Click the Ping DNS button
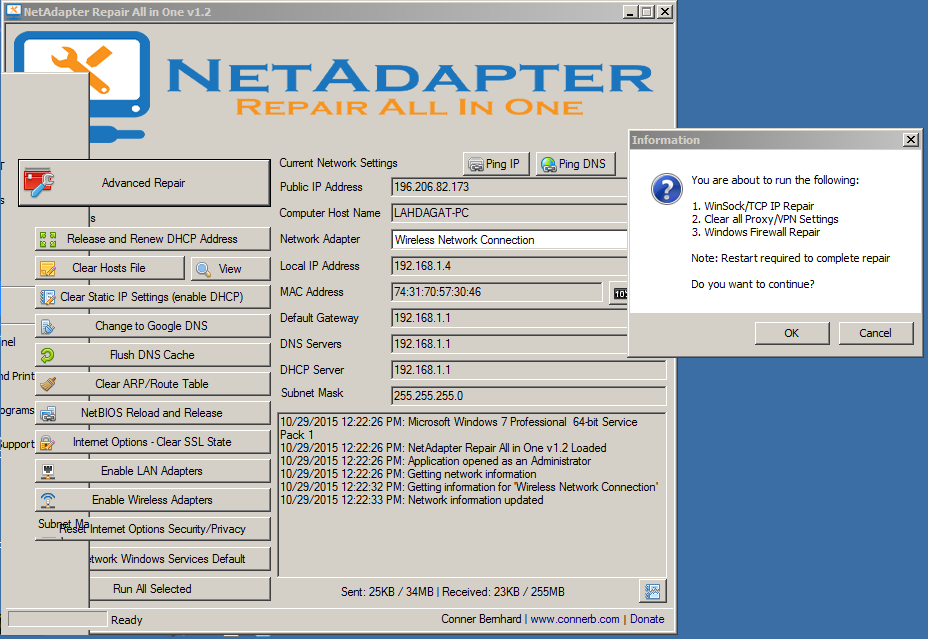Screen dimensions: 928x639 point(575,164)
